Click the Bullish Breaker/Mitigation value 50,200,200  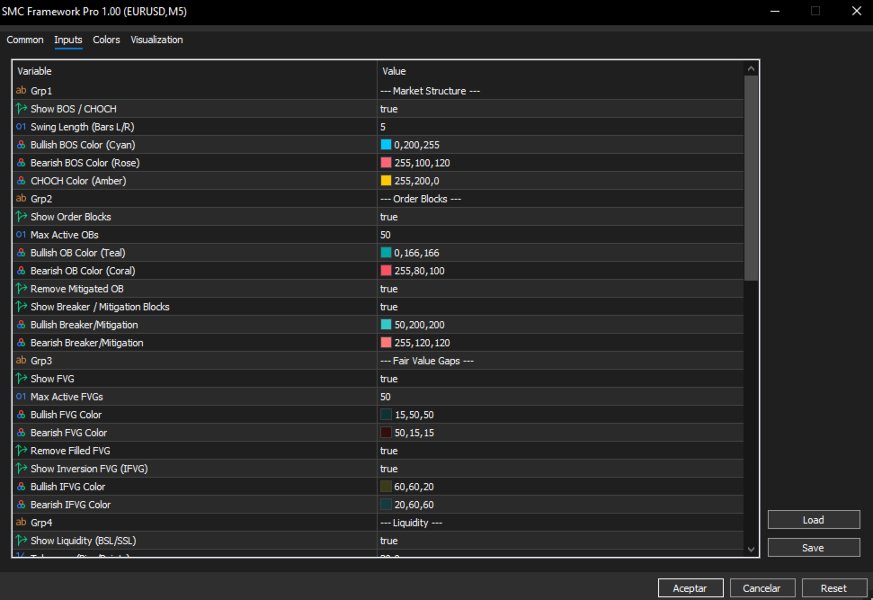point(419,325)
